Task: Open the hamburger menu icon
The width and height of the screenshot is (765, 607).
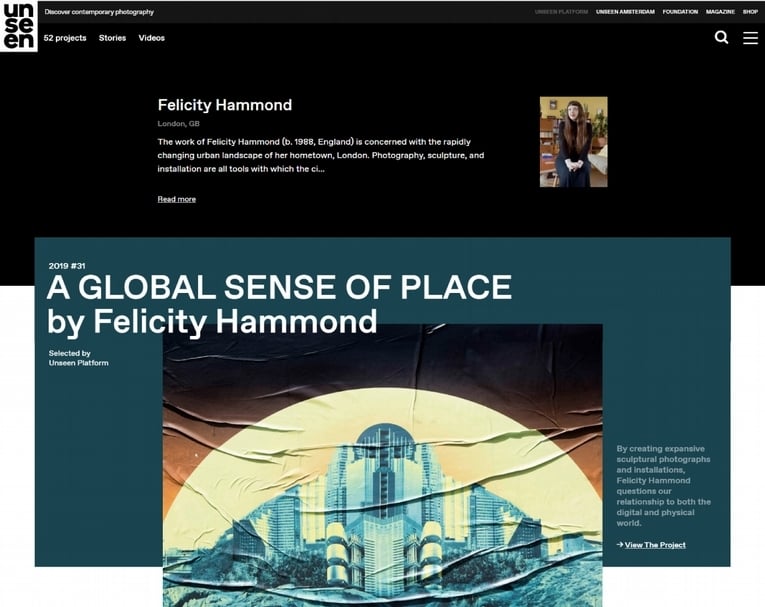Action: click(x=750, y=38)
